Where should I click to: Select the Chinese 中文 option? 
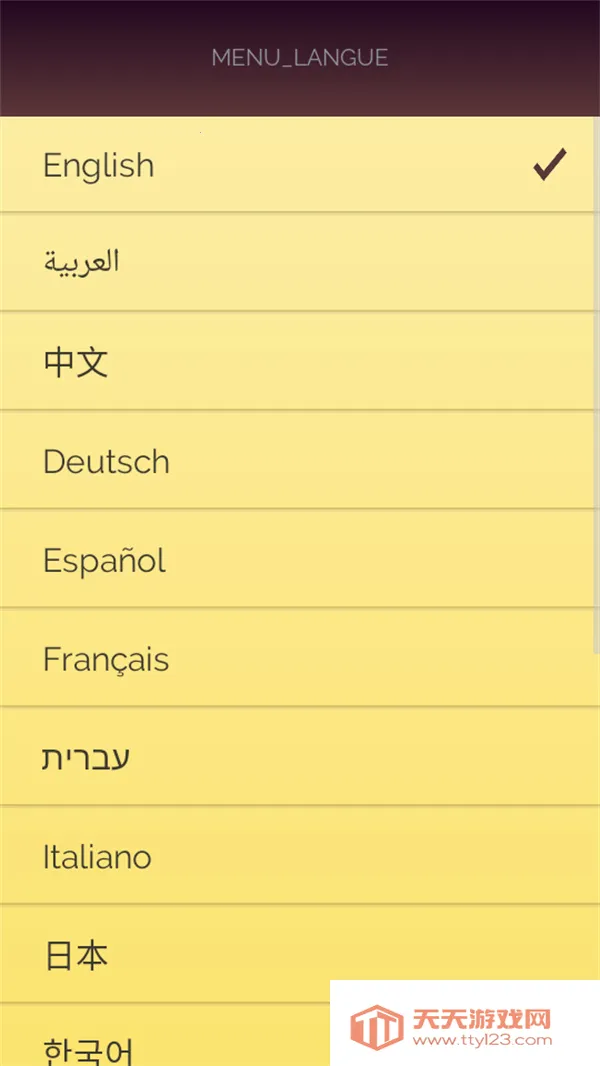(x=76, y=362)
